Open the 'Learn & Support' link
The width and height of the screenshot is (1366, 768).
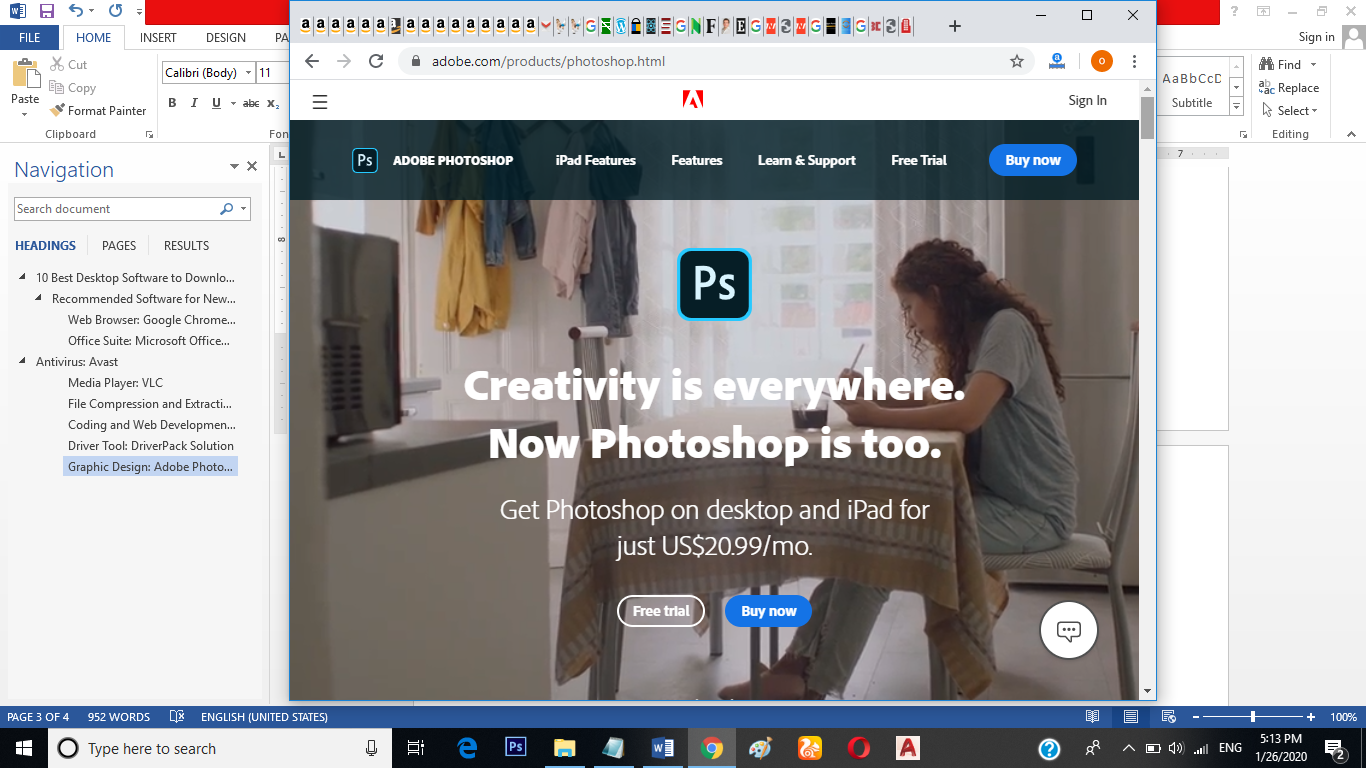[807, 160]
